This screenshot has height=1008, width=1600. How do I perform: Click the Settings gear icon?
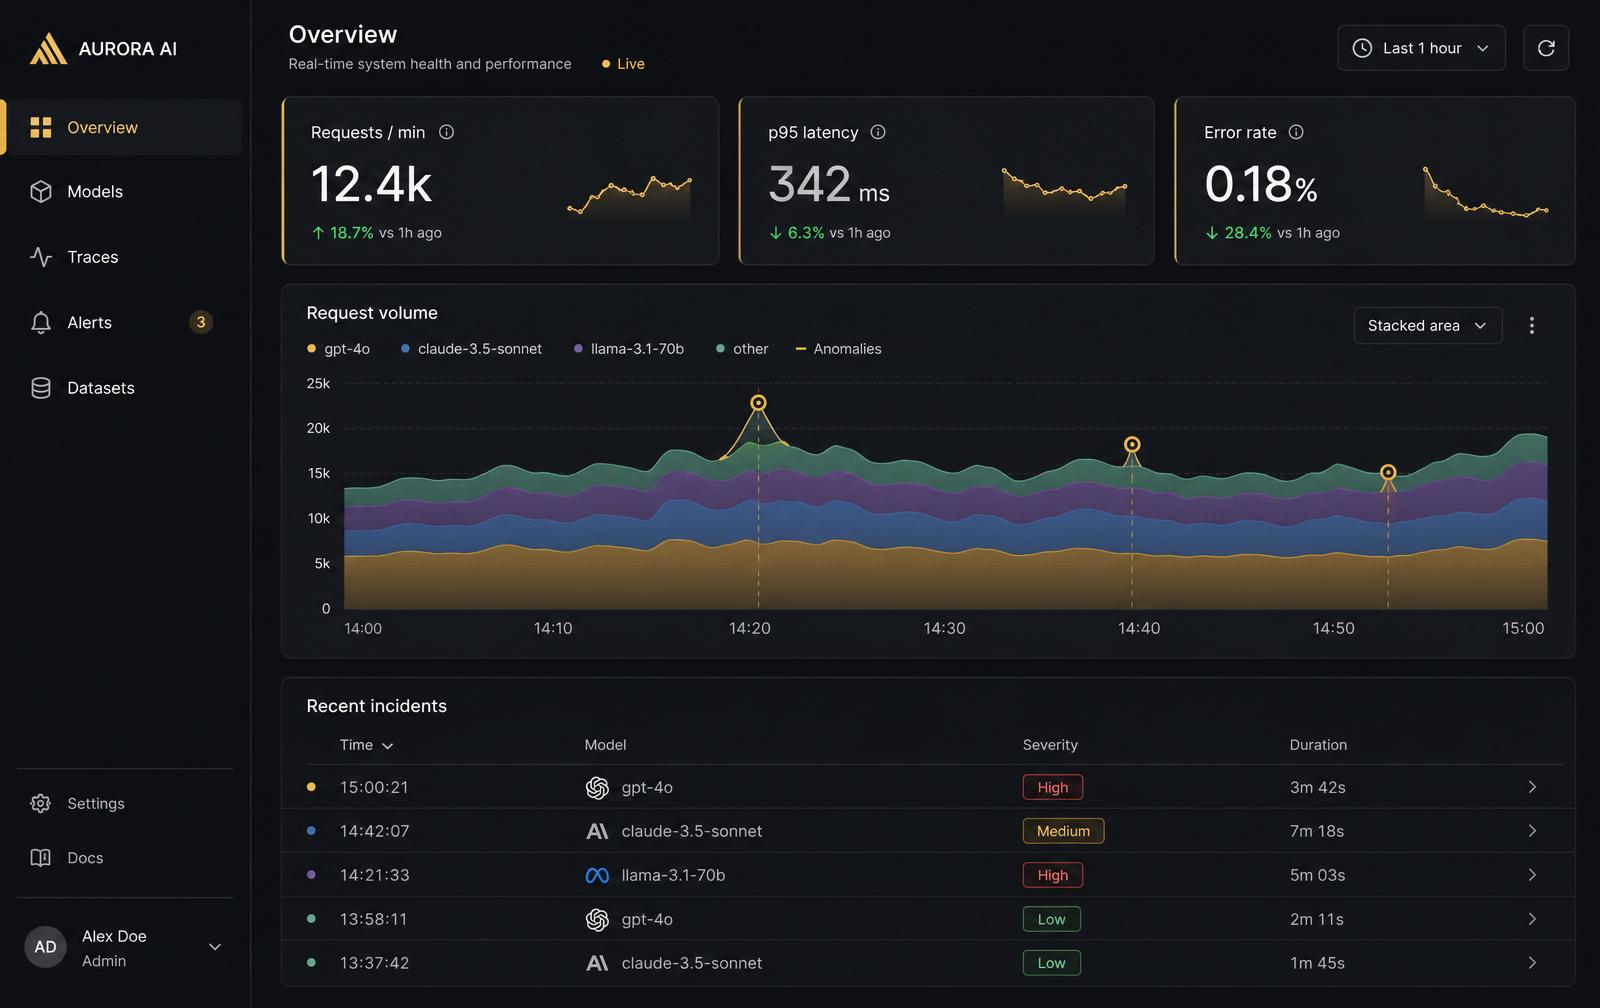pyautogui.click(x=41, y=803)
